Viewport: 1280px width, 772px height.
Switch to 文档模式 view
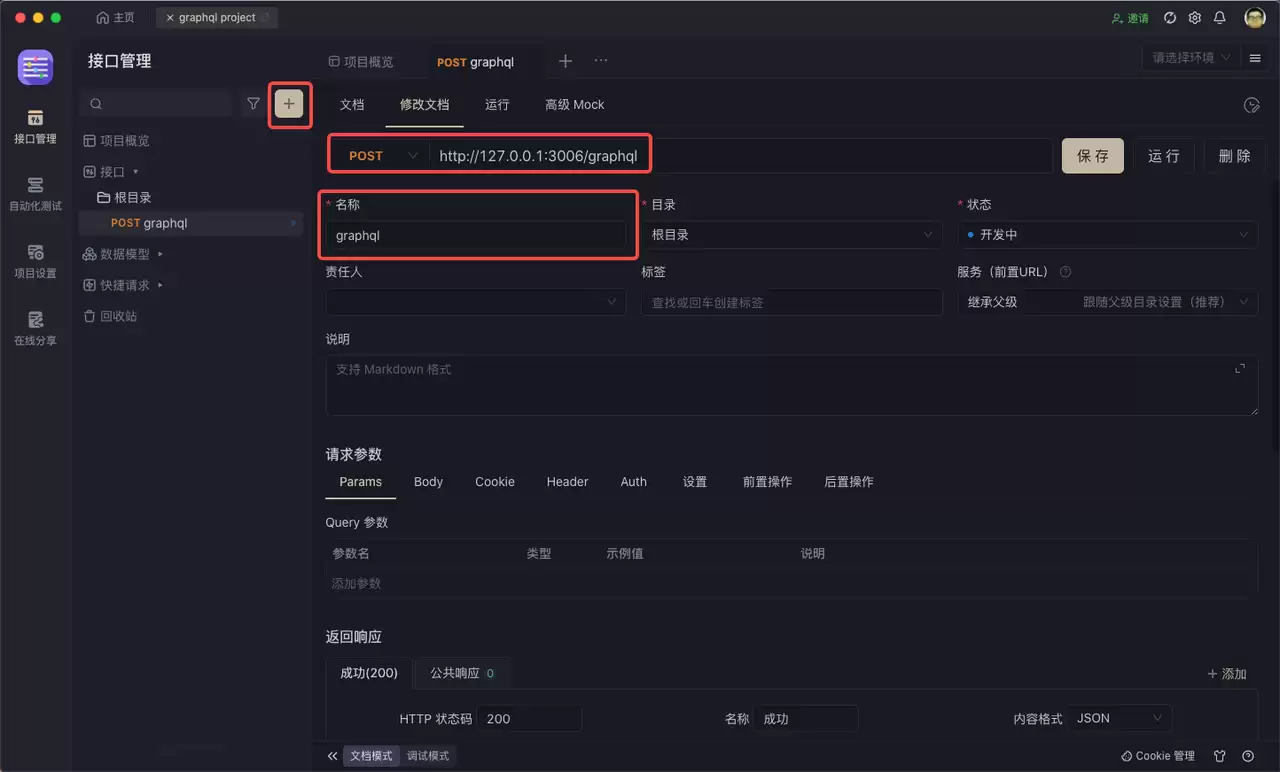pos(371,756)
